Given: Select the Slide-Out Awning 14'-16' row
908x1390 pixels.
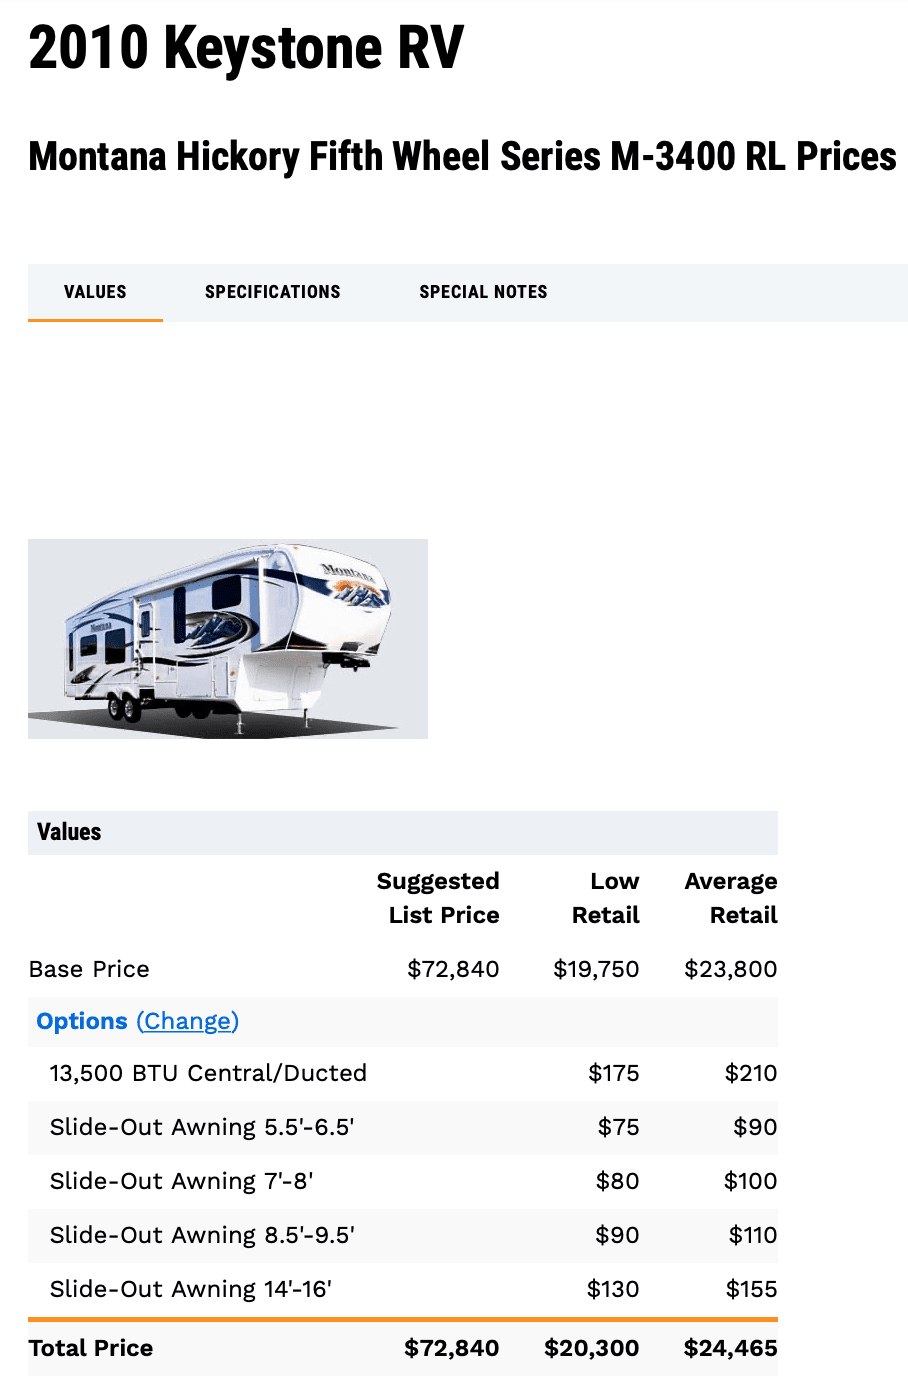Looking at the screenshot, I should pyautogui.click(x=403, y=1289).
